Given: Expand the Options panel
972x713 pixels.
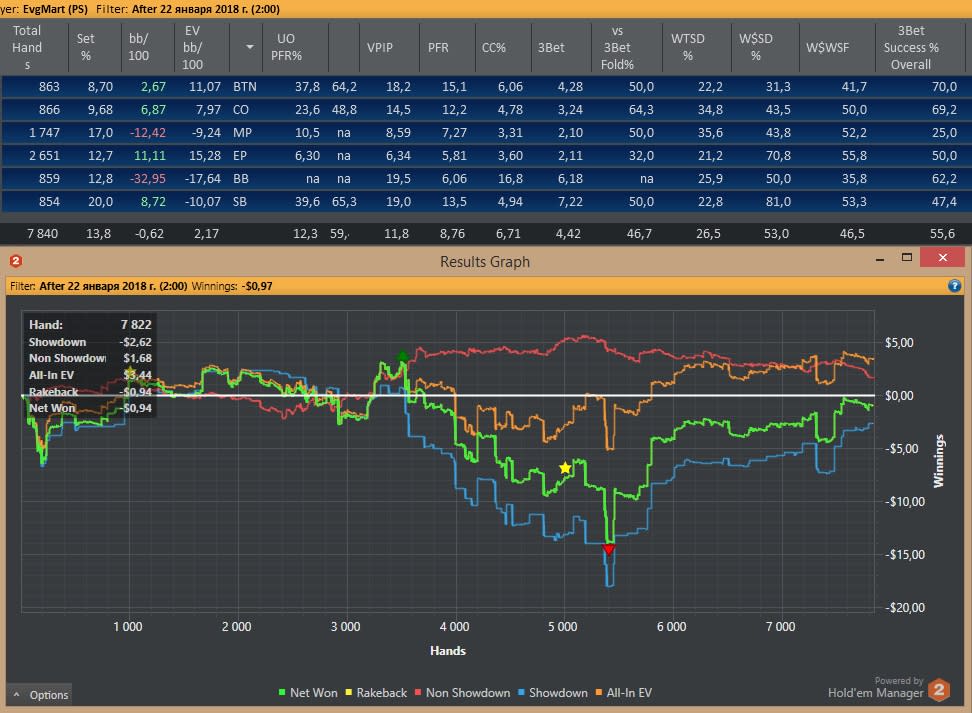Looking at the screenshot, I should click(x=40, y=695).
